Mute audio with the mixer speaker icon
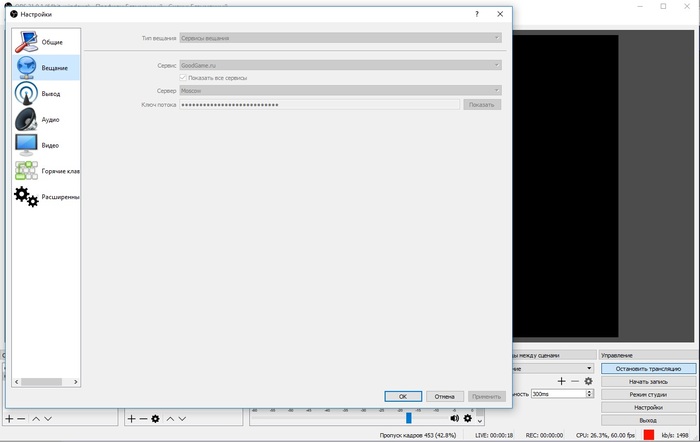The height and width of the screenshot is (442, 700). coord(454,418)
